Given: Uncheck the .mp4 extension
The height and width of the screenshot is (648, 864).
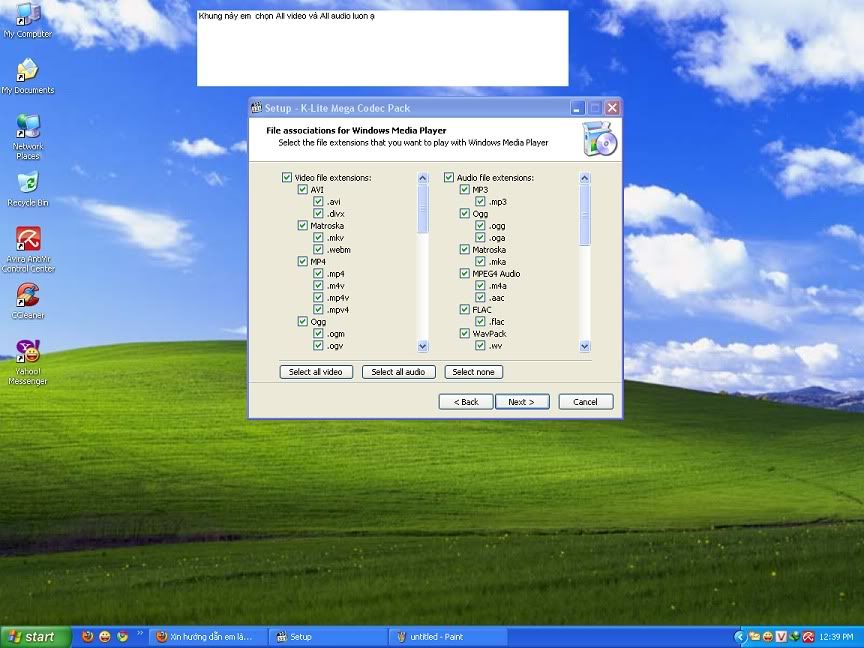Looking at the screenshot, I should (x=318, y=273).
